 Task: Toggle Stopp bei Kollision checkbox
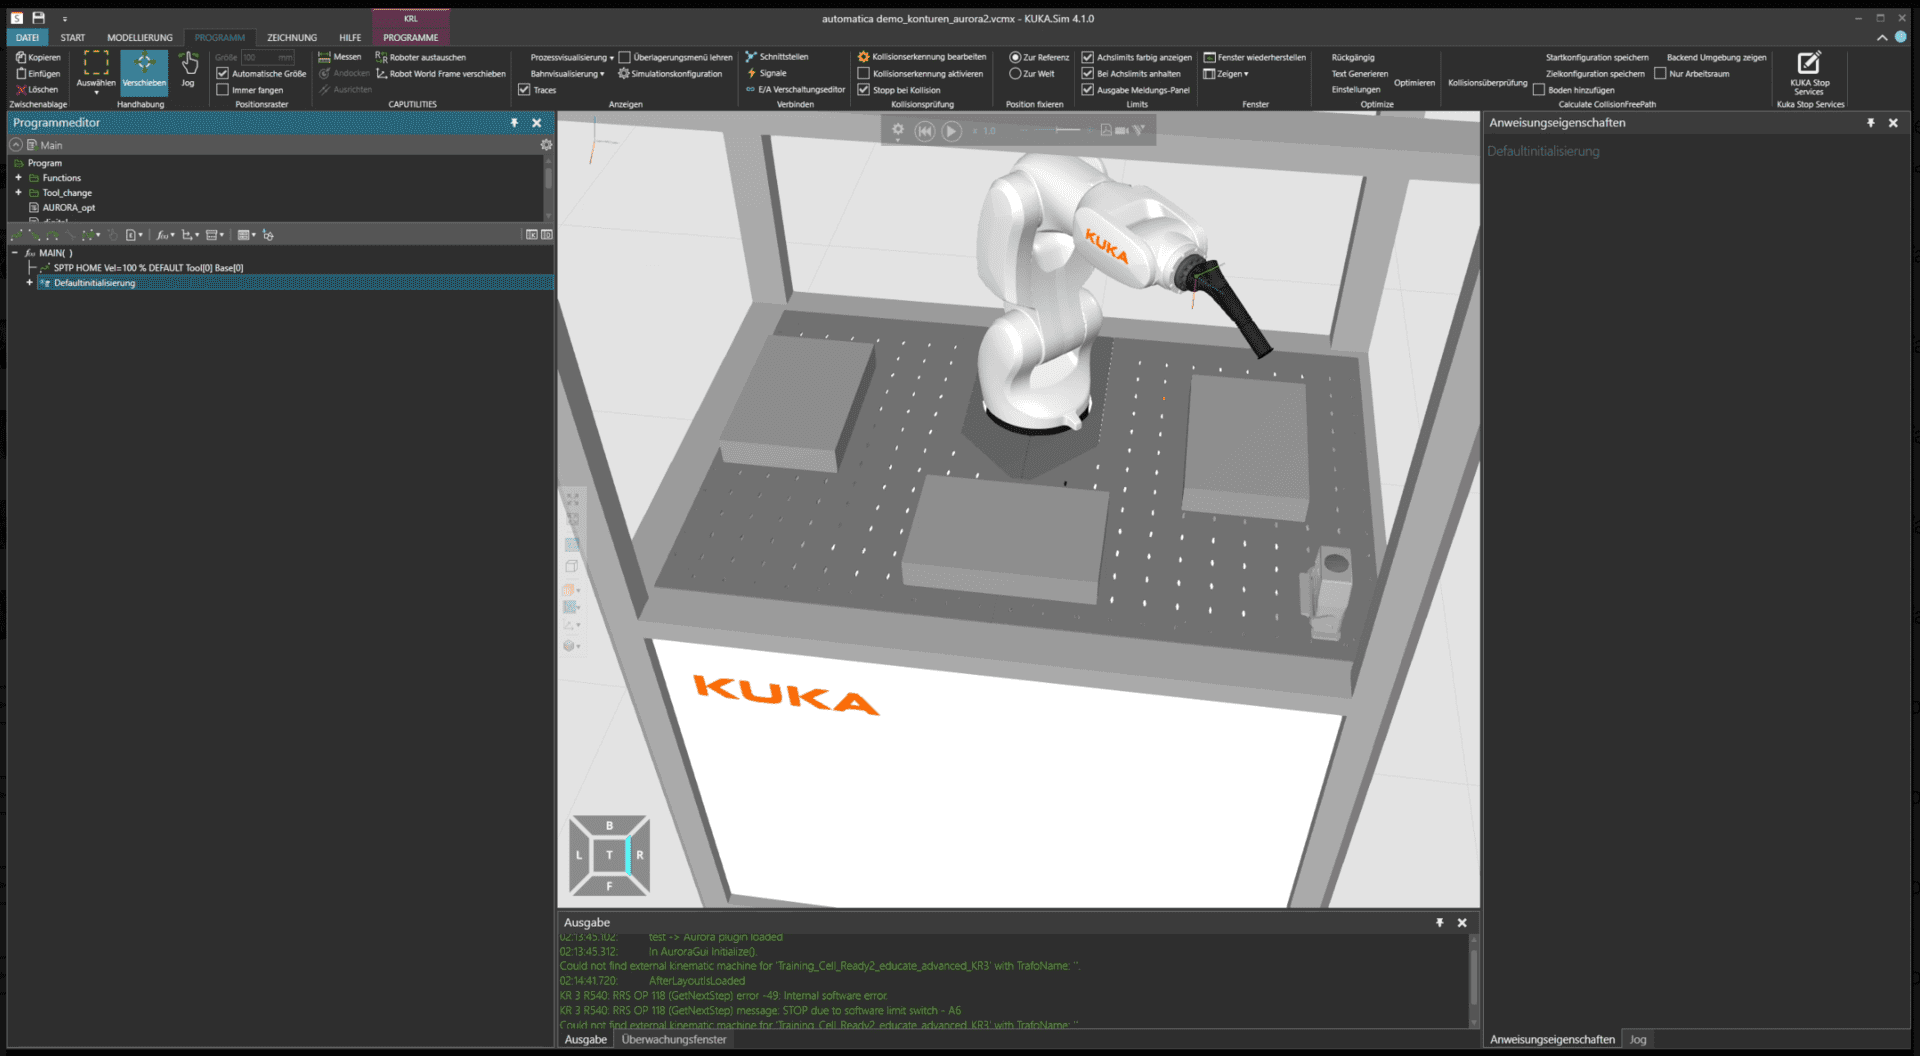863,89
